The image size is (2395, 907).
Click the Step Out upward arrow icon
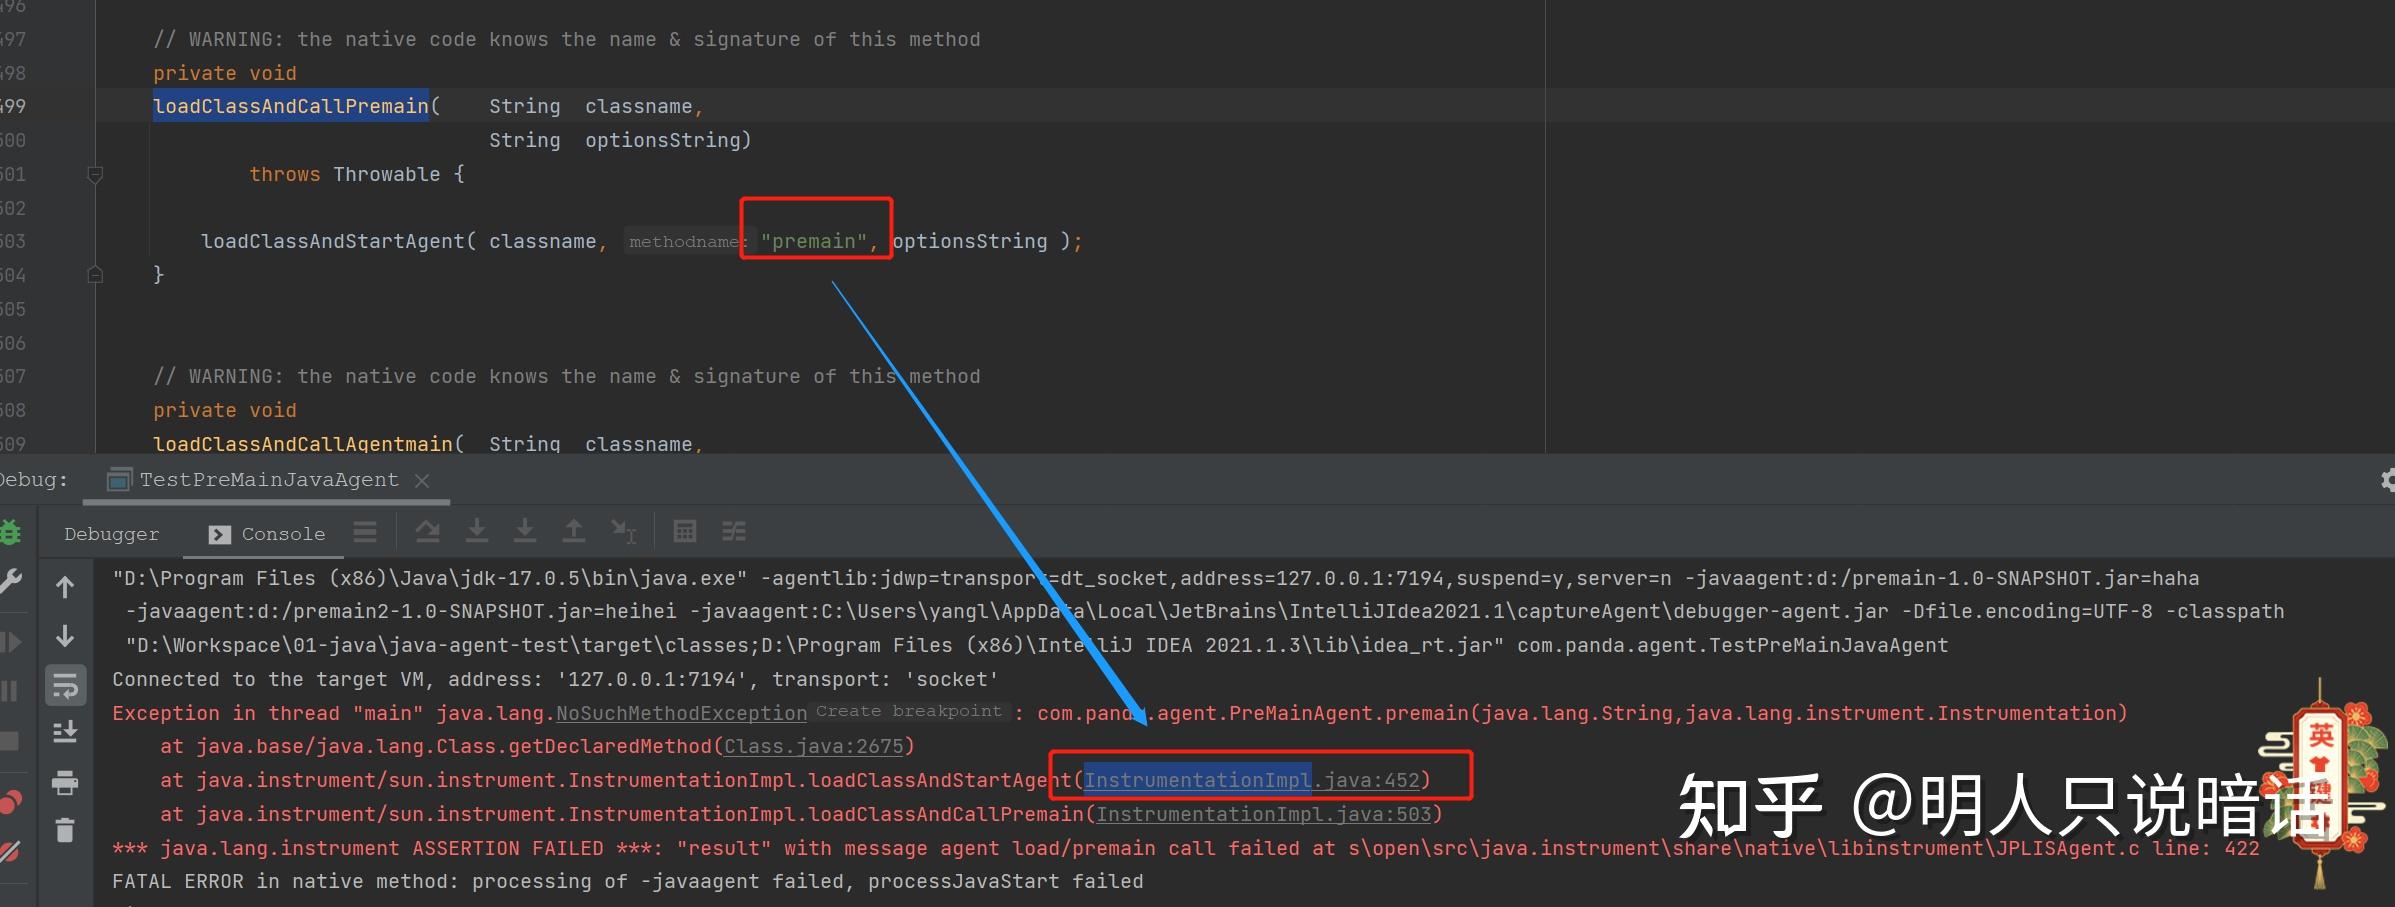[x=574, y=531]
